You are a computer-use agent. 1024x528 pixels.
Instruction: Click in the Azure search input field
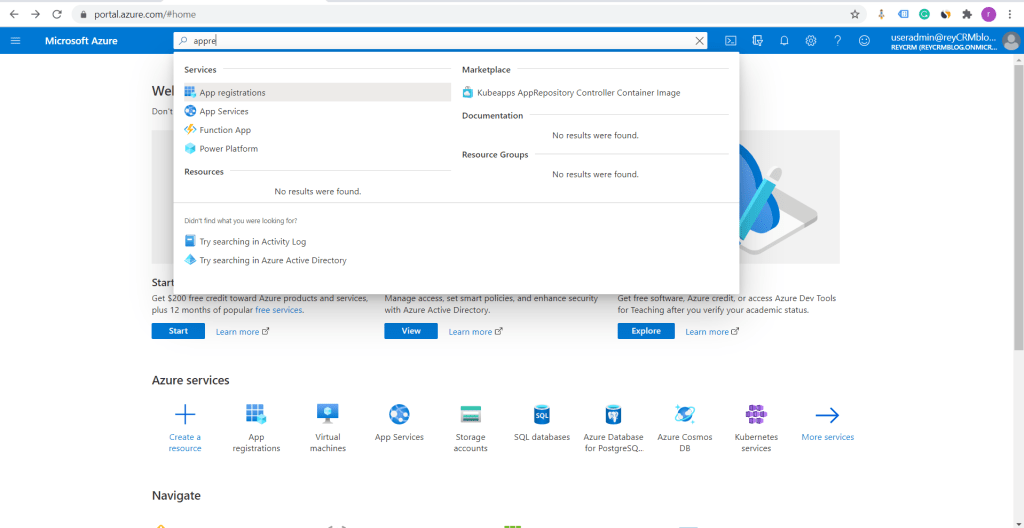click(440, 41)
